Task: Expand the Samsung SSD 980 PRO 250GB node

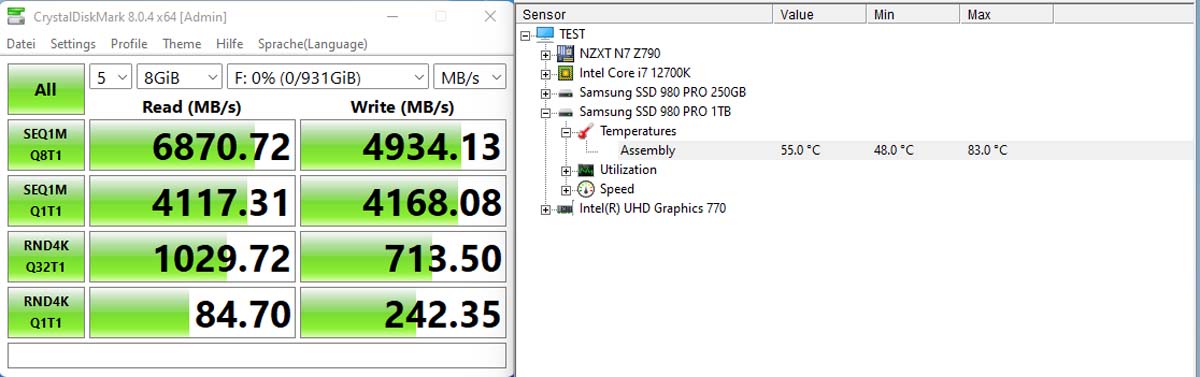Action: [x=546, y=93]
